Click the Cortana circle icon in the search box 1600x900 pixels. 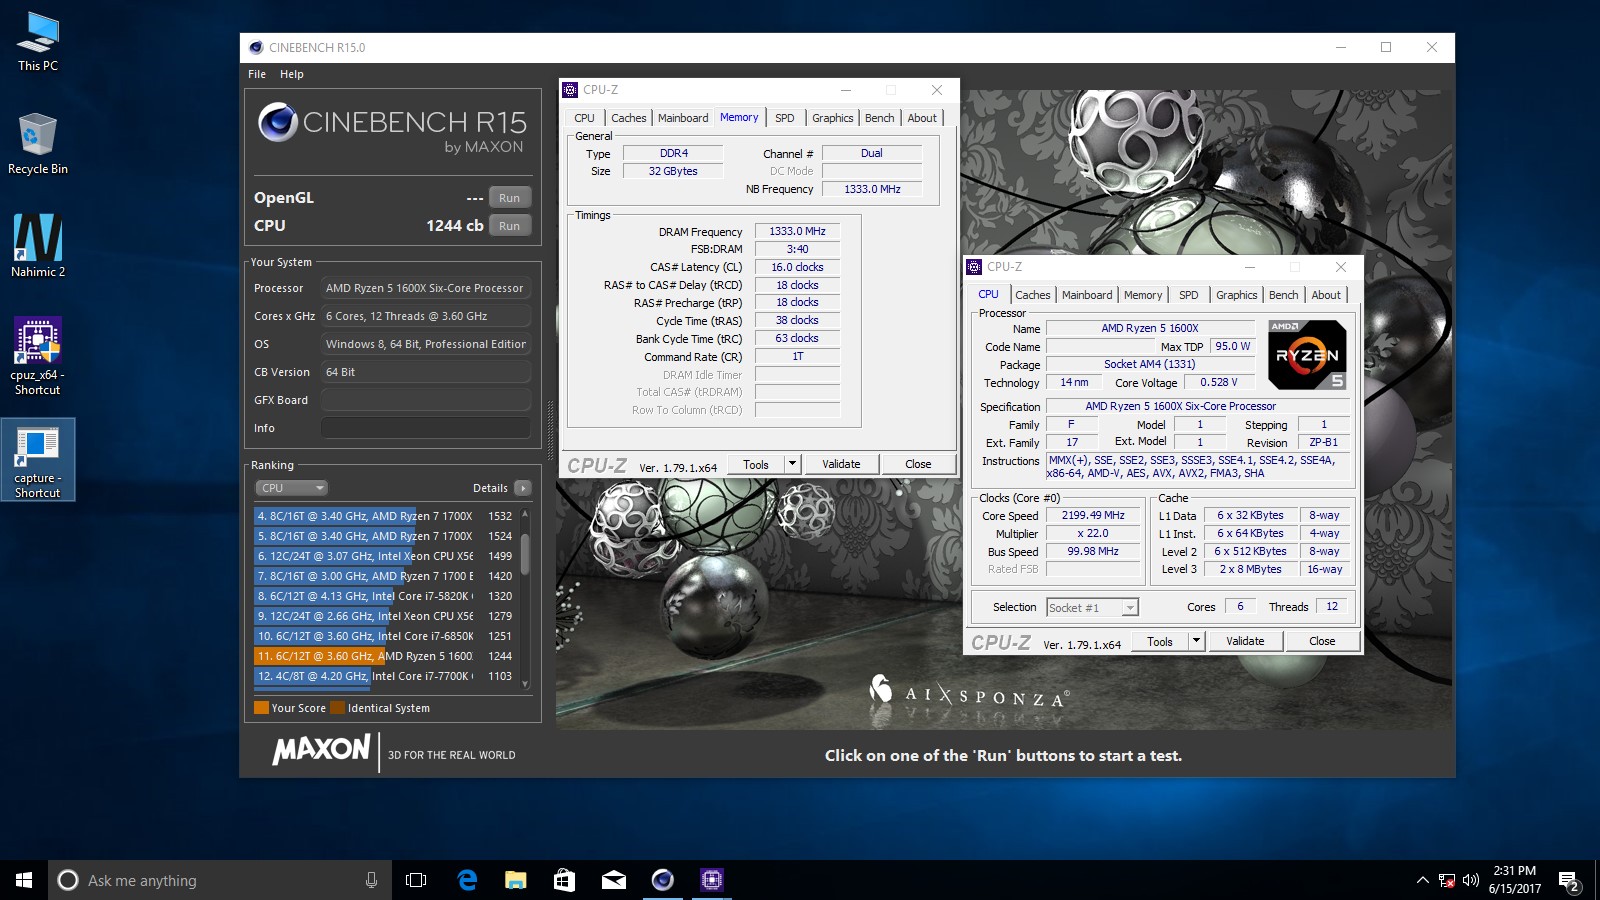pyautogui.click(x=68, y=880)
